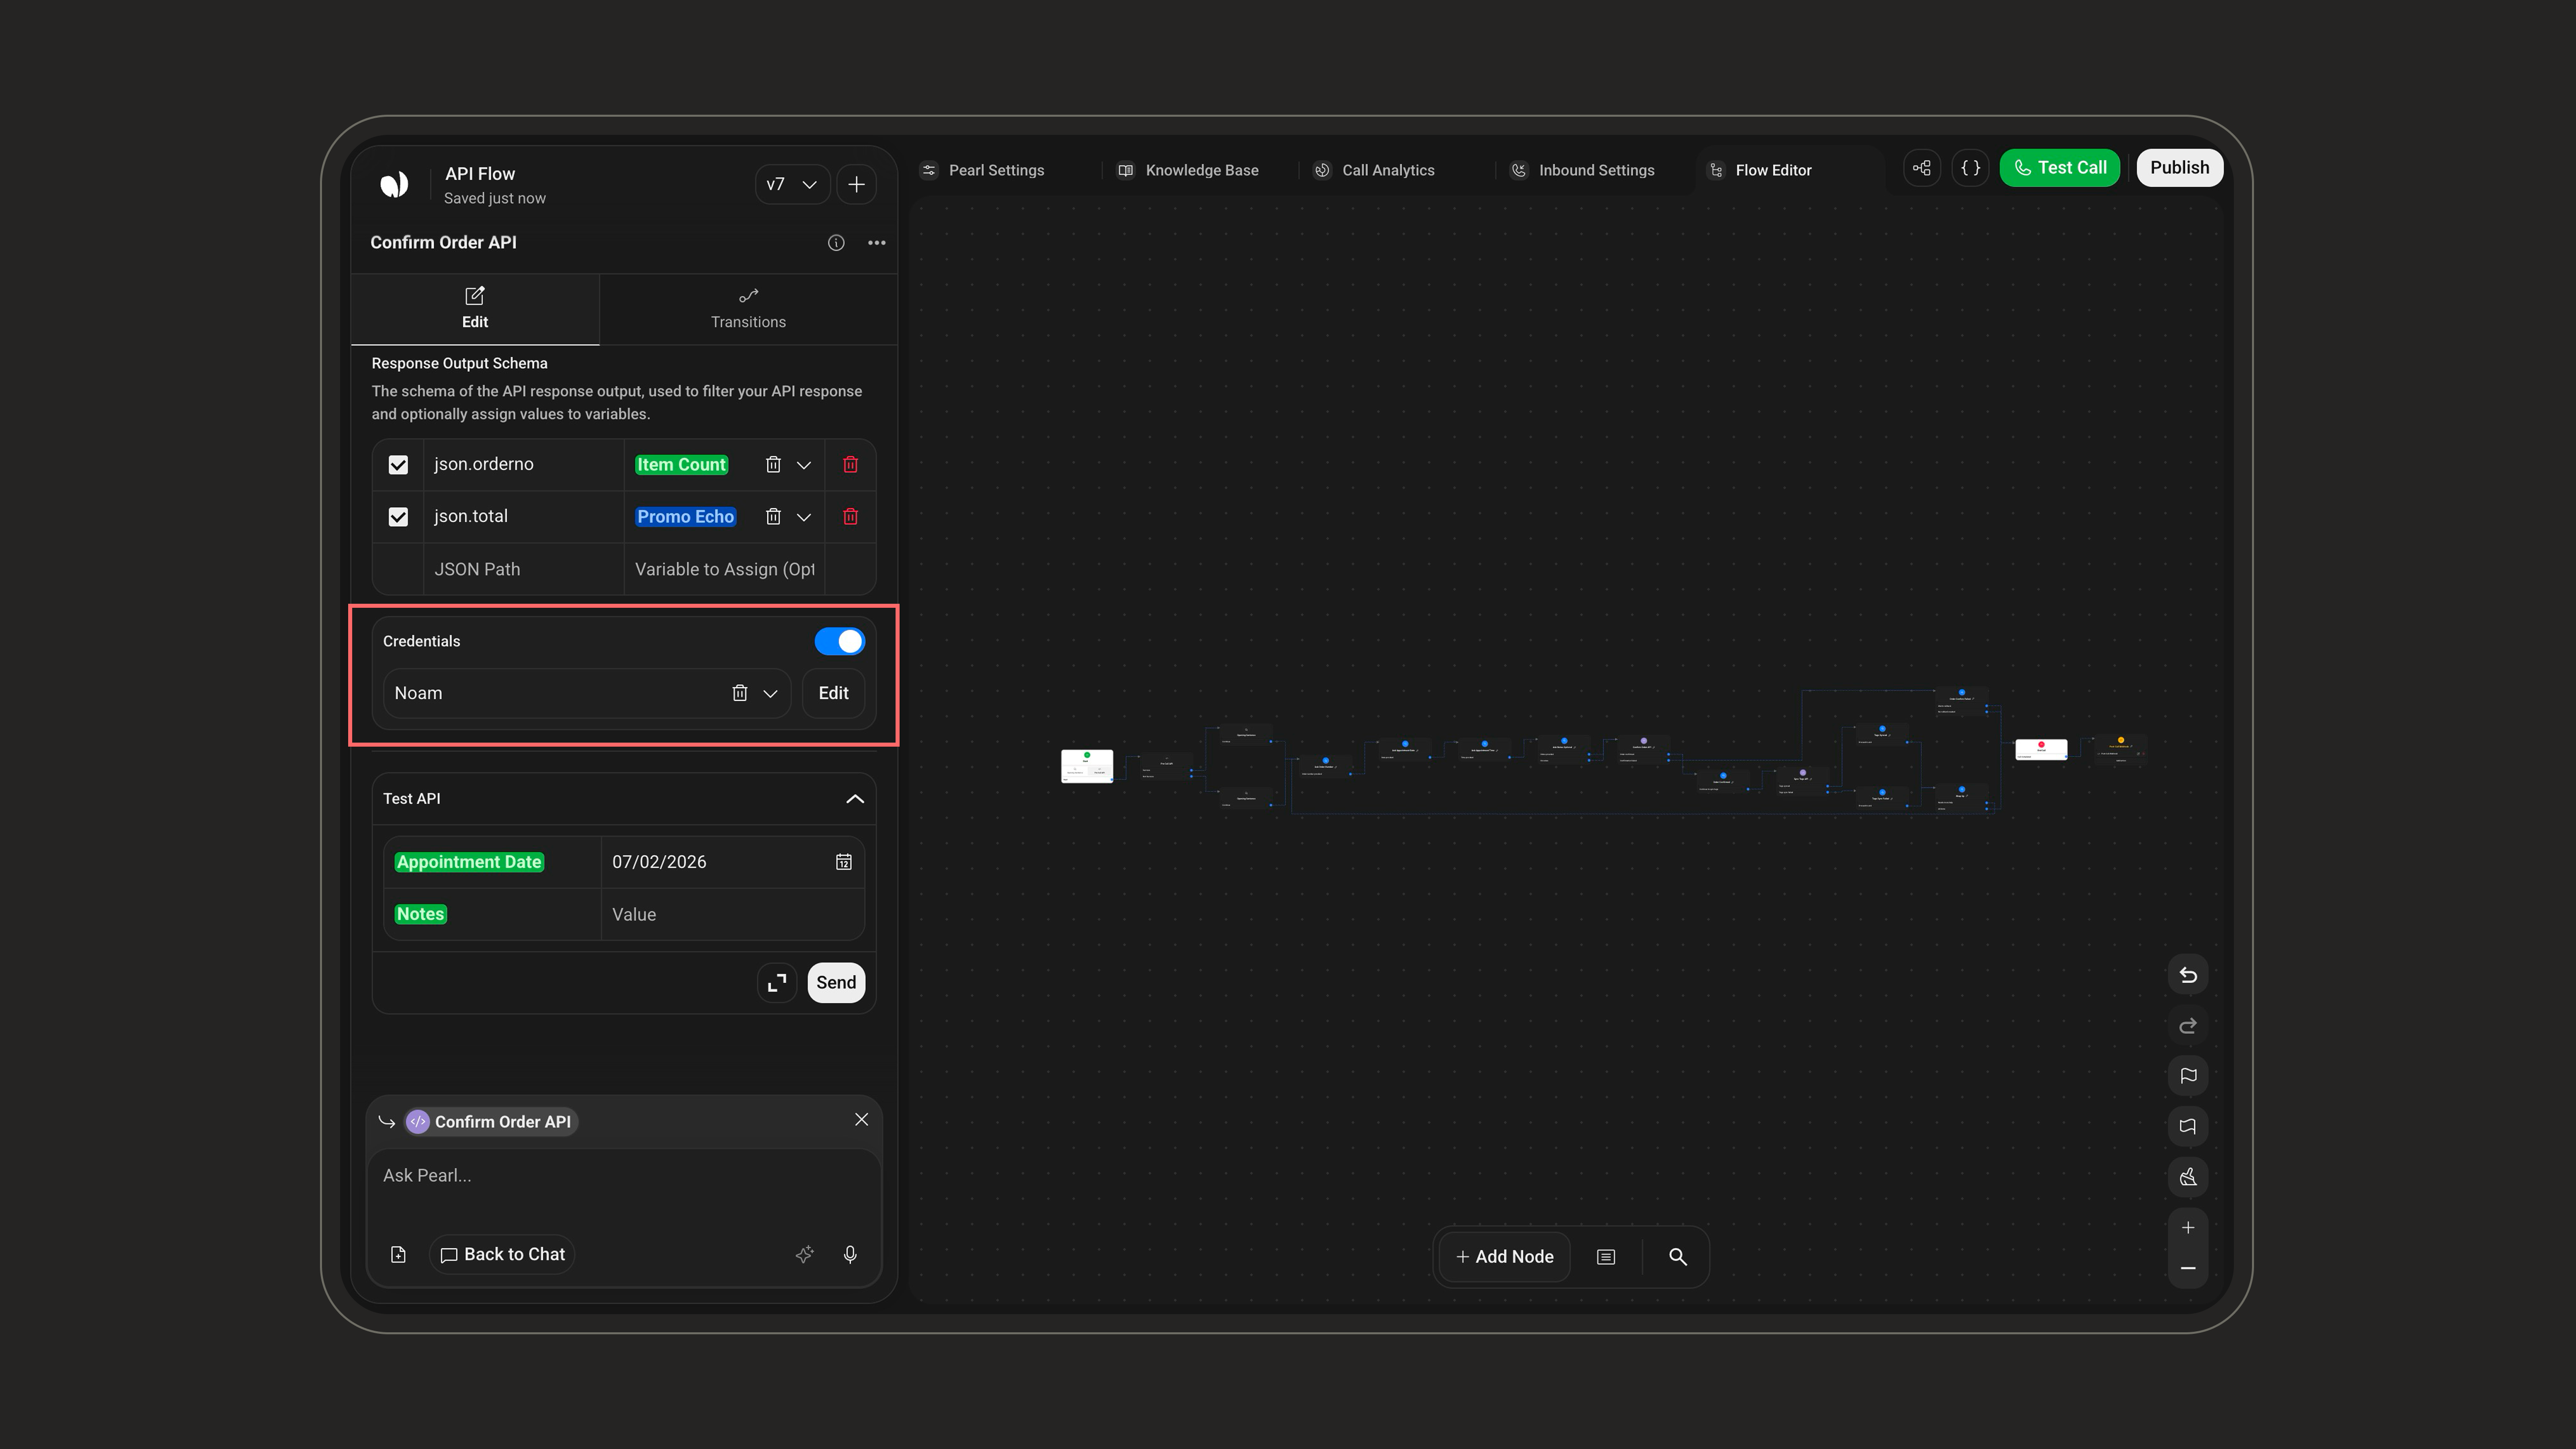The image size is (2576, 1449).
Task: Collapse the Test API section
Action: [855, 799]
